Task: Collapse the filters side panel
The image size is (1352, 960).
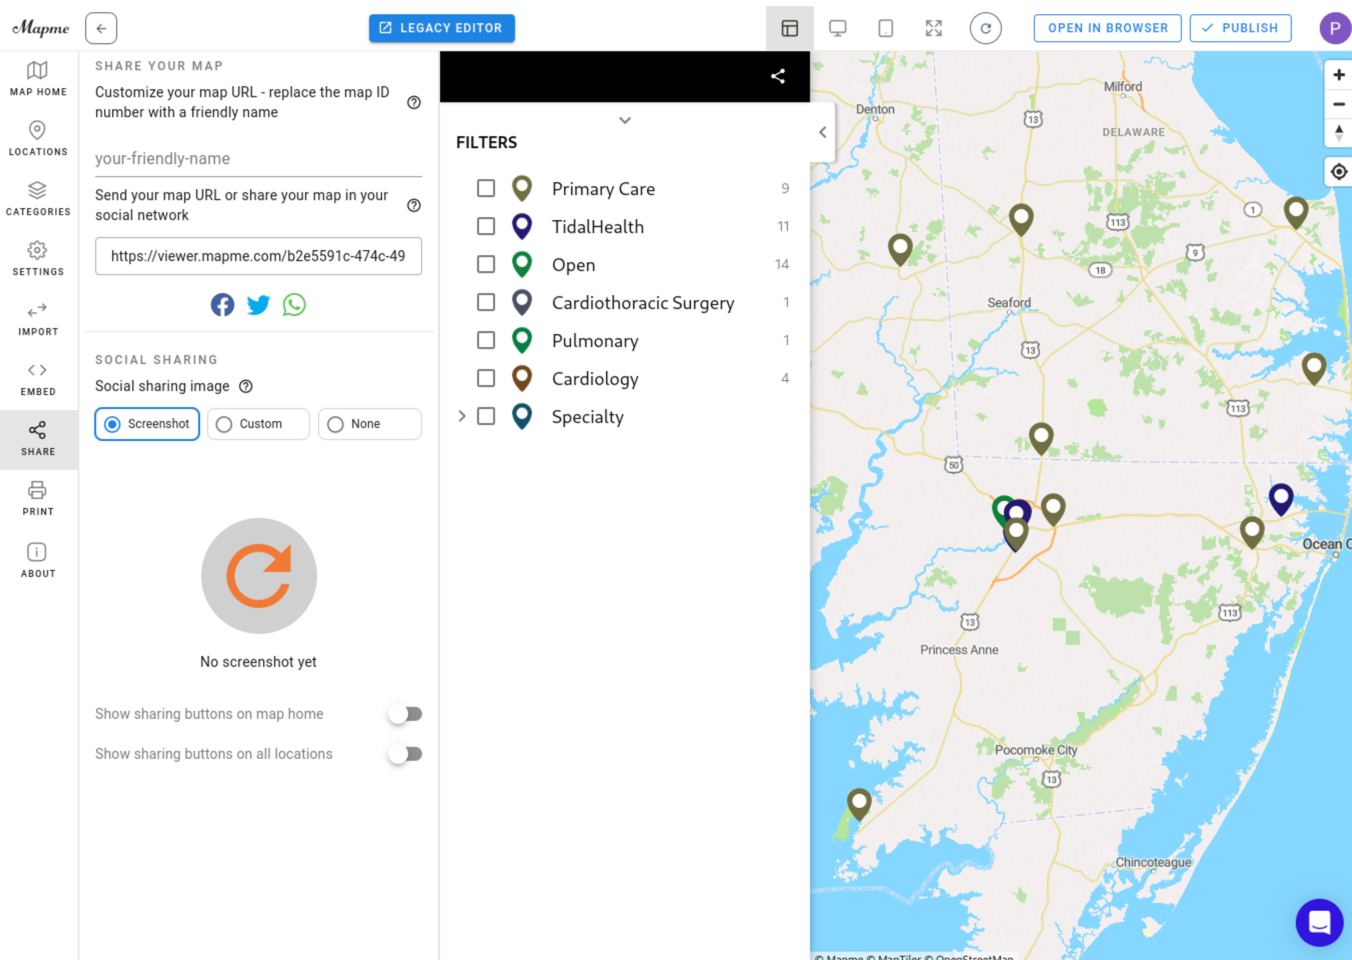Action: (822, 132)
